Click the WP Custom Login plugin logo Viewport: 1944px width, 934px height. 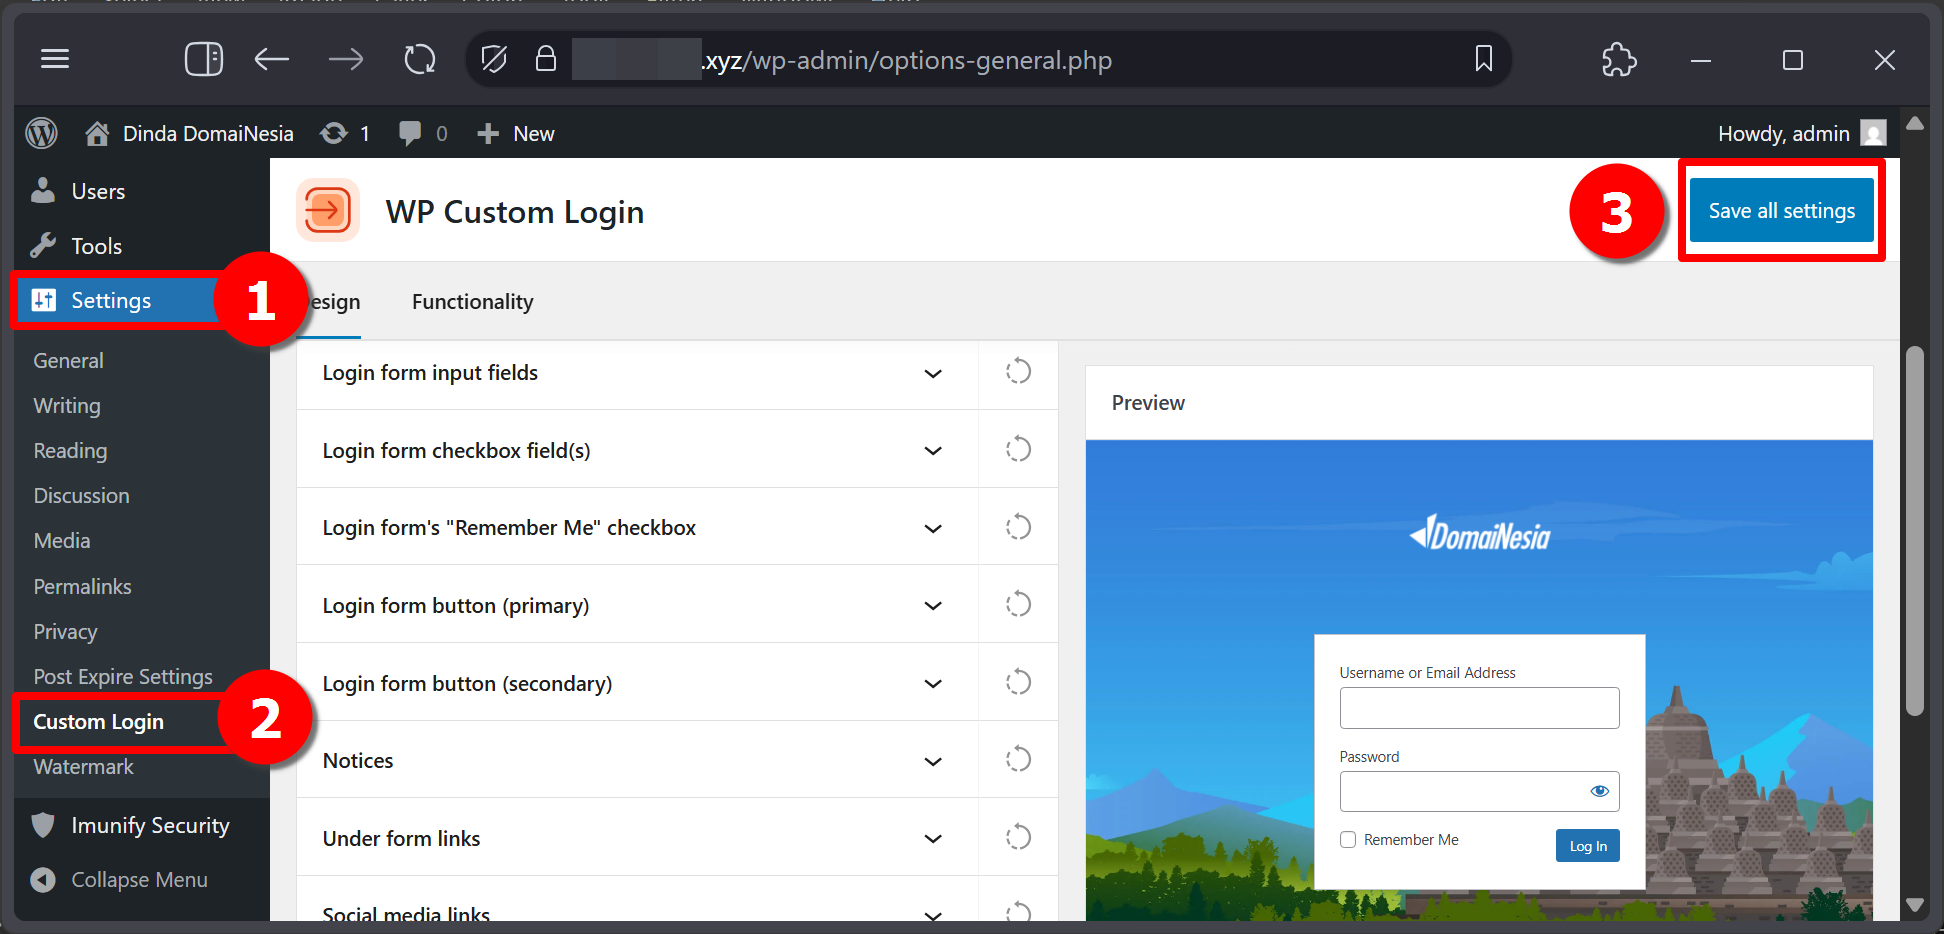click(328, 211)
